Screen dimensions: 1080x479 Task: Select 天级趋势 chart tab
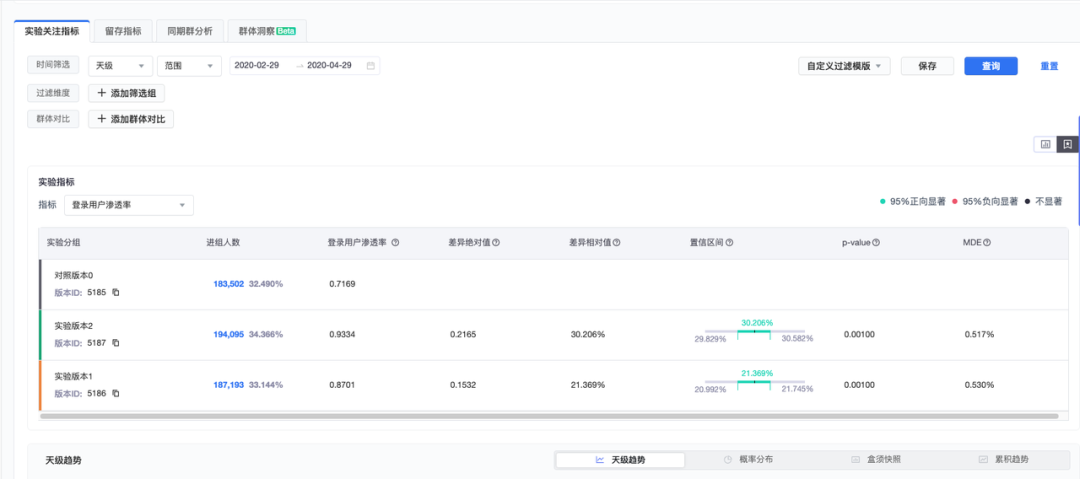[620, 460]
